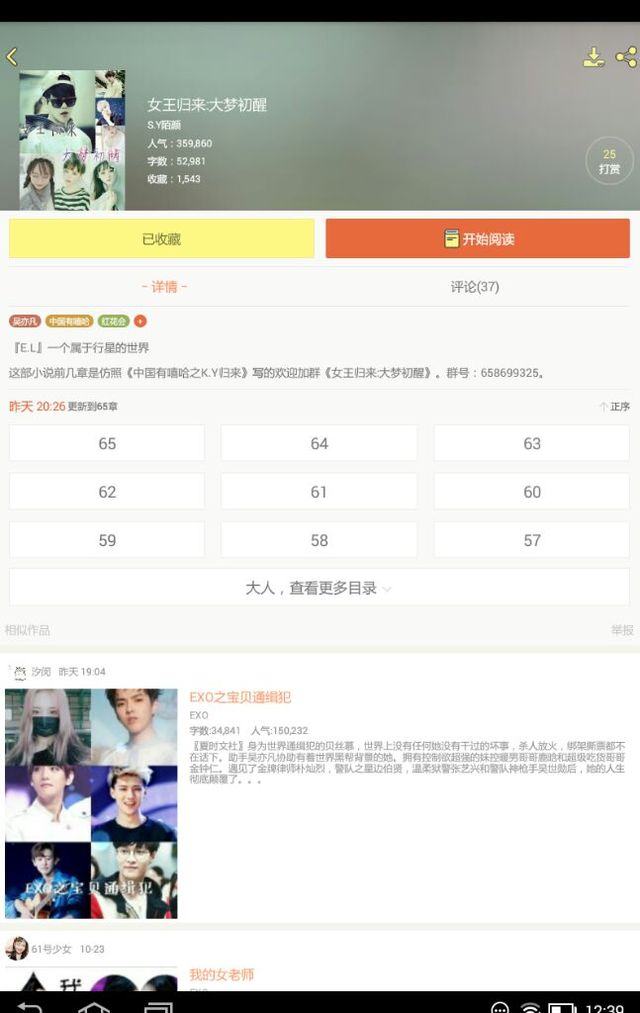Tap the share icon in header
The image size is (640, 1013).
(x=626, y=57)
